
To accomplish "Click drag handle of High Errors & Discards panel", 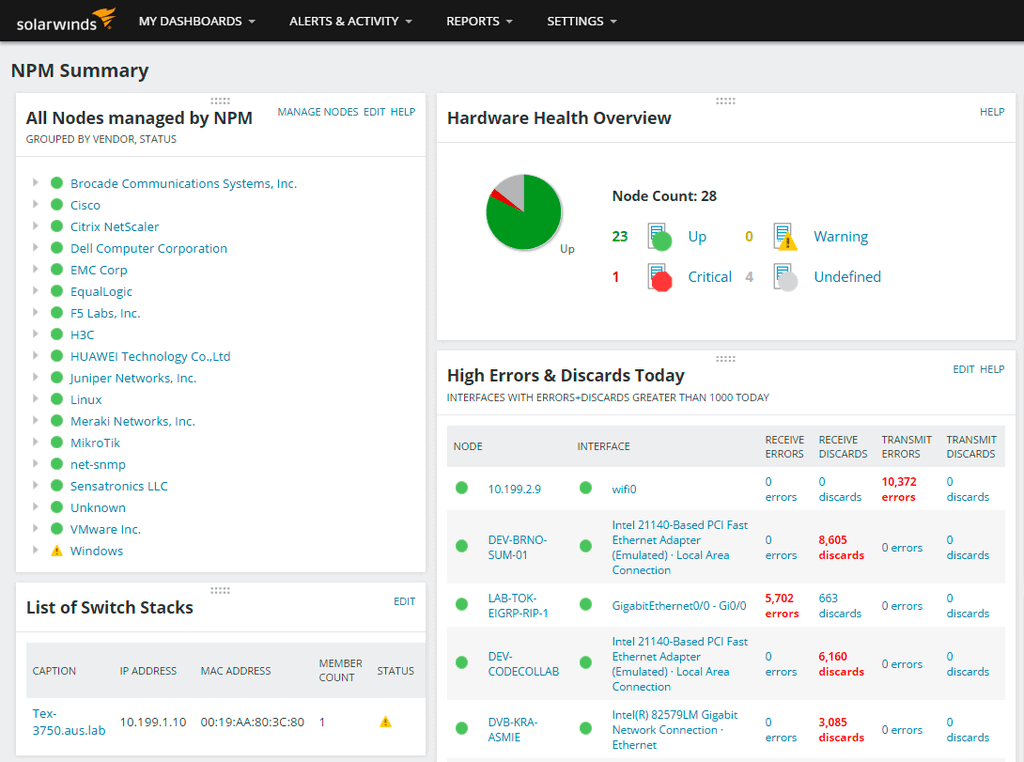I will coord(726,358).
